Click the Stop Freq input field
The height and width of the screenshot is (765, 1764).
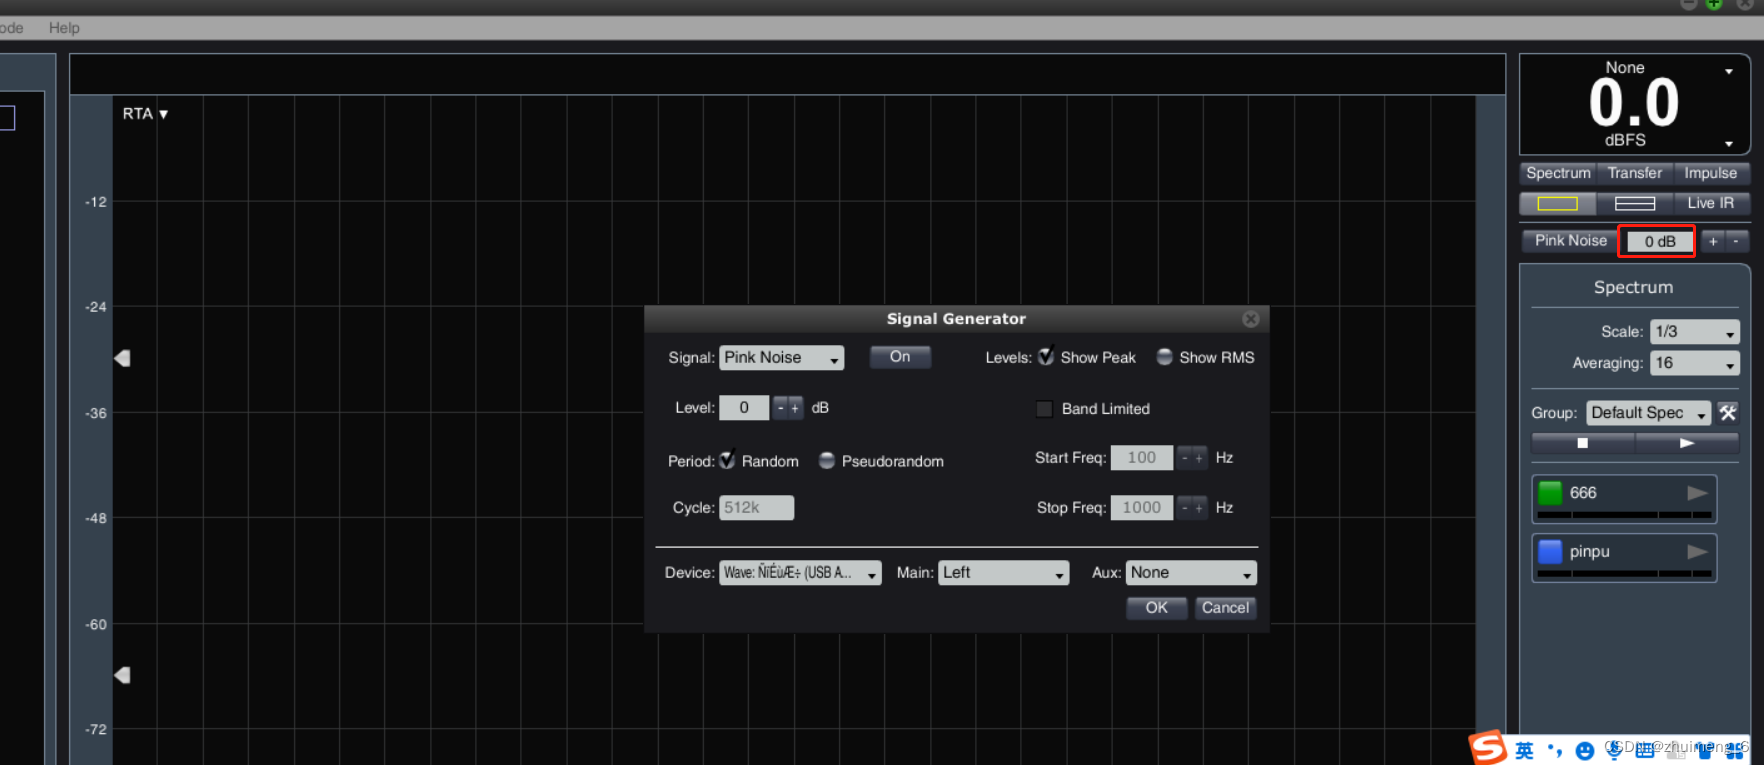[1142, 508]
